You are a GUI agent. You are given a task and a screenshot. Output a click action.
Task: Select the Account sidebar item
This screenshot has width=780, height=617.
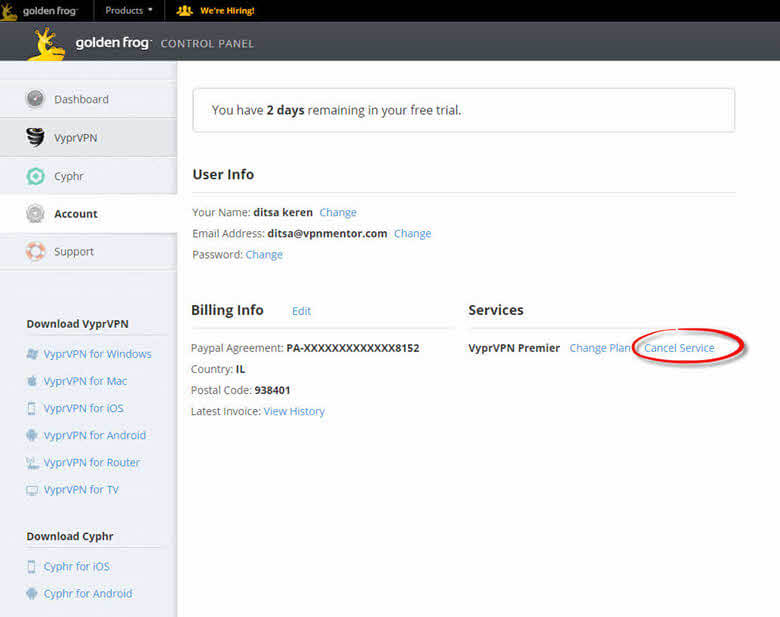[88, 213]
